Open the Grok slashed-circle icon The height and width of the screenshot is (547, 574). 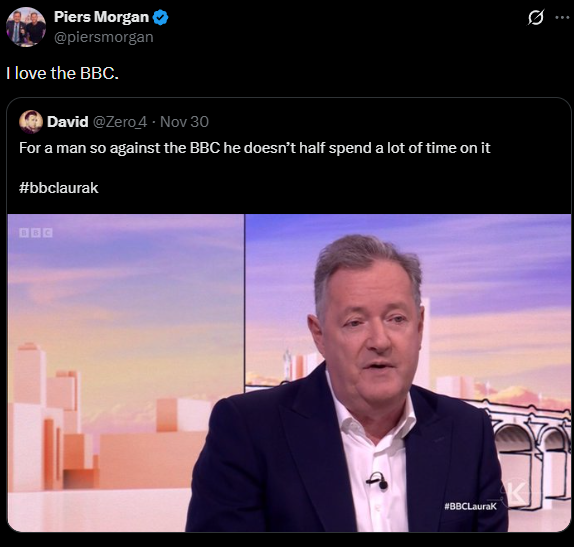536,17
